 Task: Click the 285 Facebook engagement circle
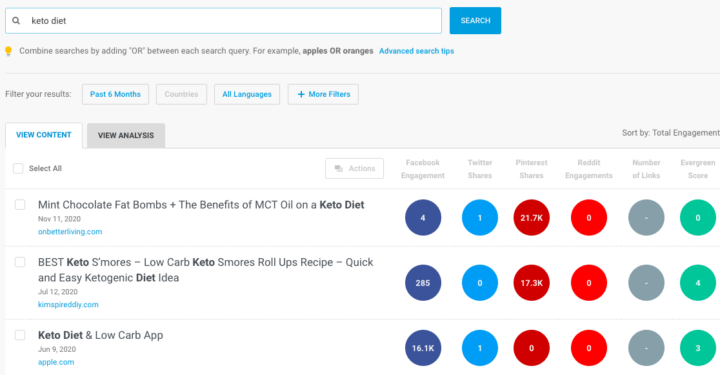423,283
